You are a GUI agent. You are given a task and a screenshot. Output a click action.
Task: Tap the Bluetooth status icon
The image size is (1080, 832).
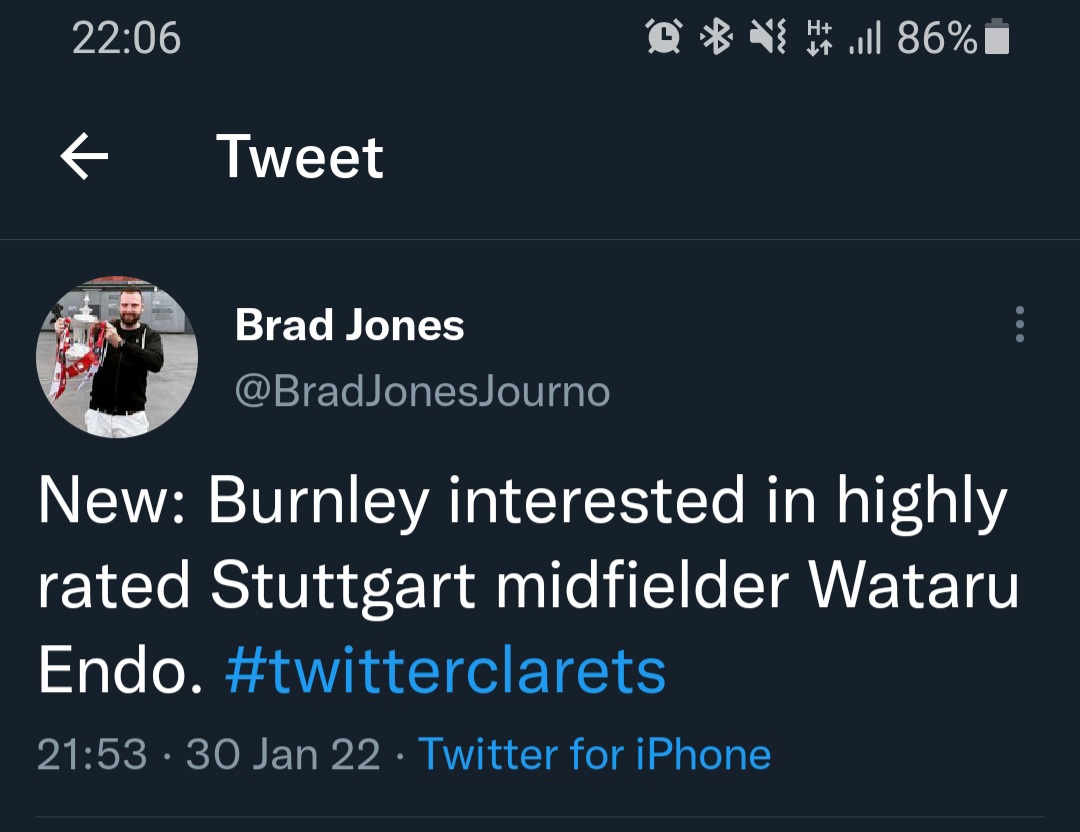coord(715,38)
